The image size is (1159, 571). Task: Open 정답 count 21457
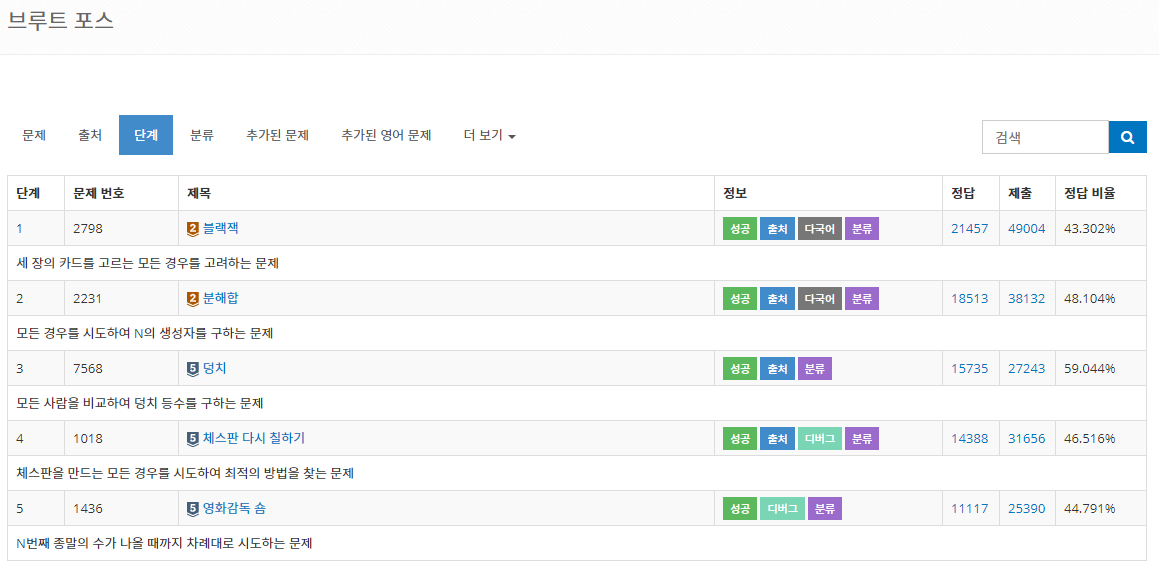pos(970,229)
